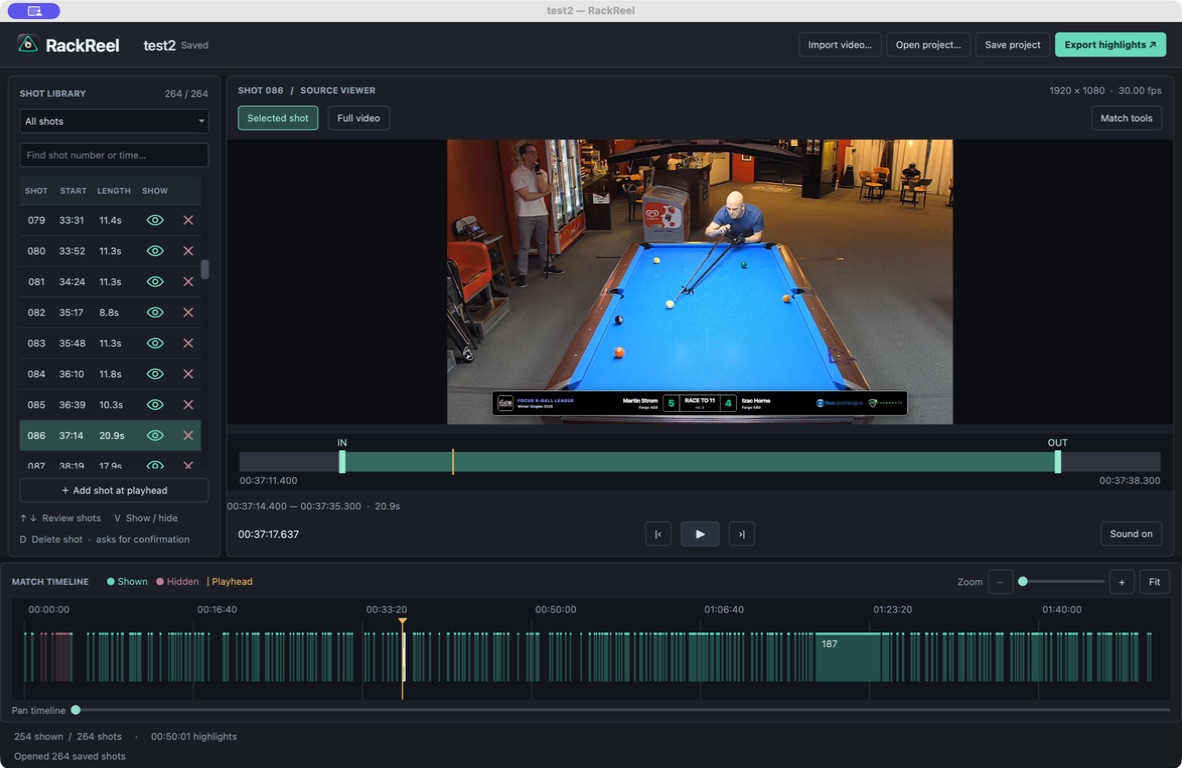The height and width of the screenshot is (768, 1182).
Task: Delete shot 080 with red X
Action: 188,251
